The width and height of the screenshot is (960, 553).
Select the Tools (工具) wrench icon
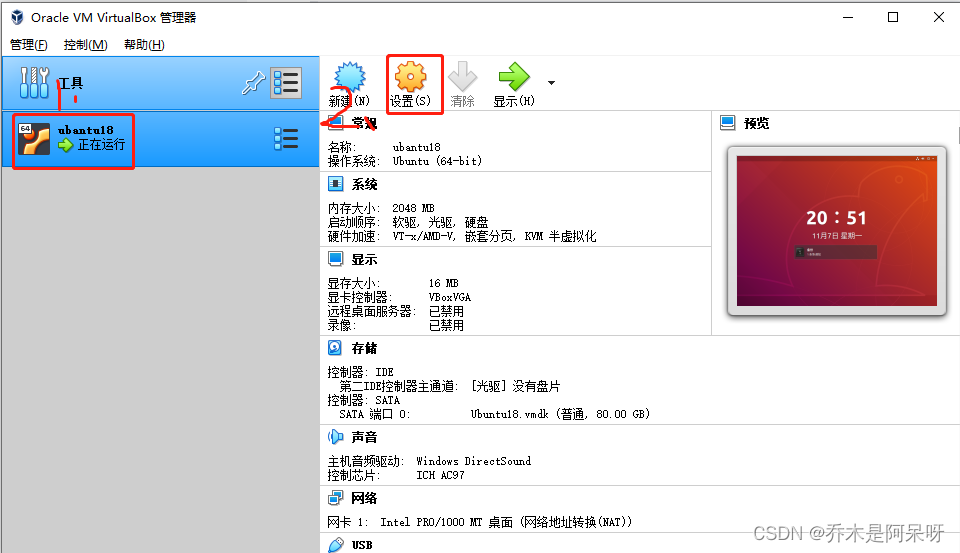[x=34, y=83]
